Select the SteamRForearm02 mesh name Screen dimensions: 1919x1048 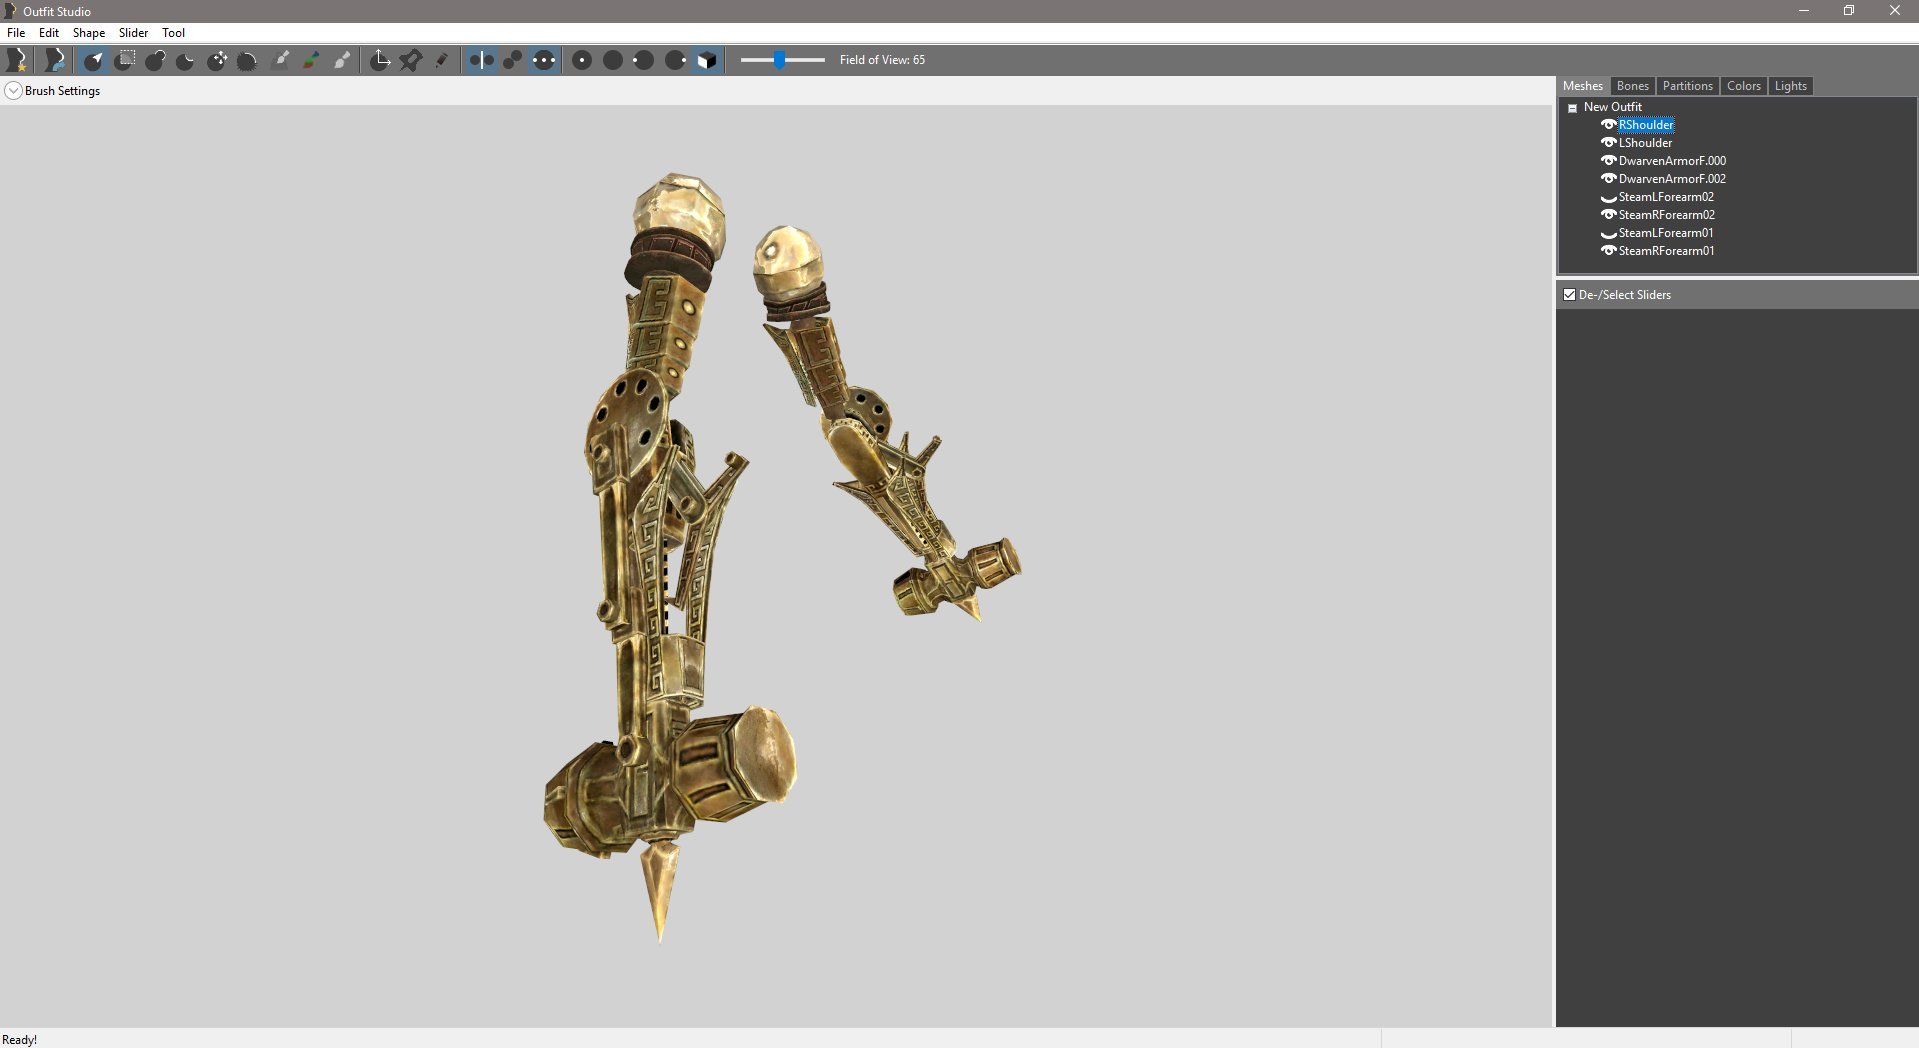1667,215
